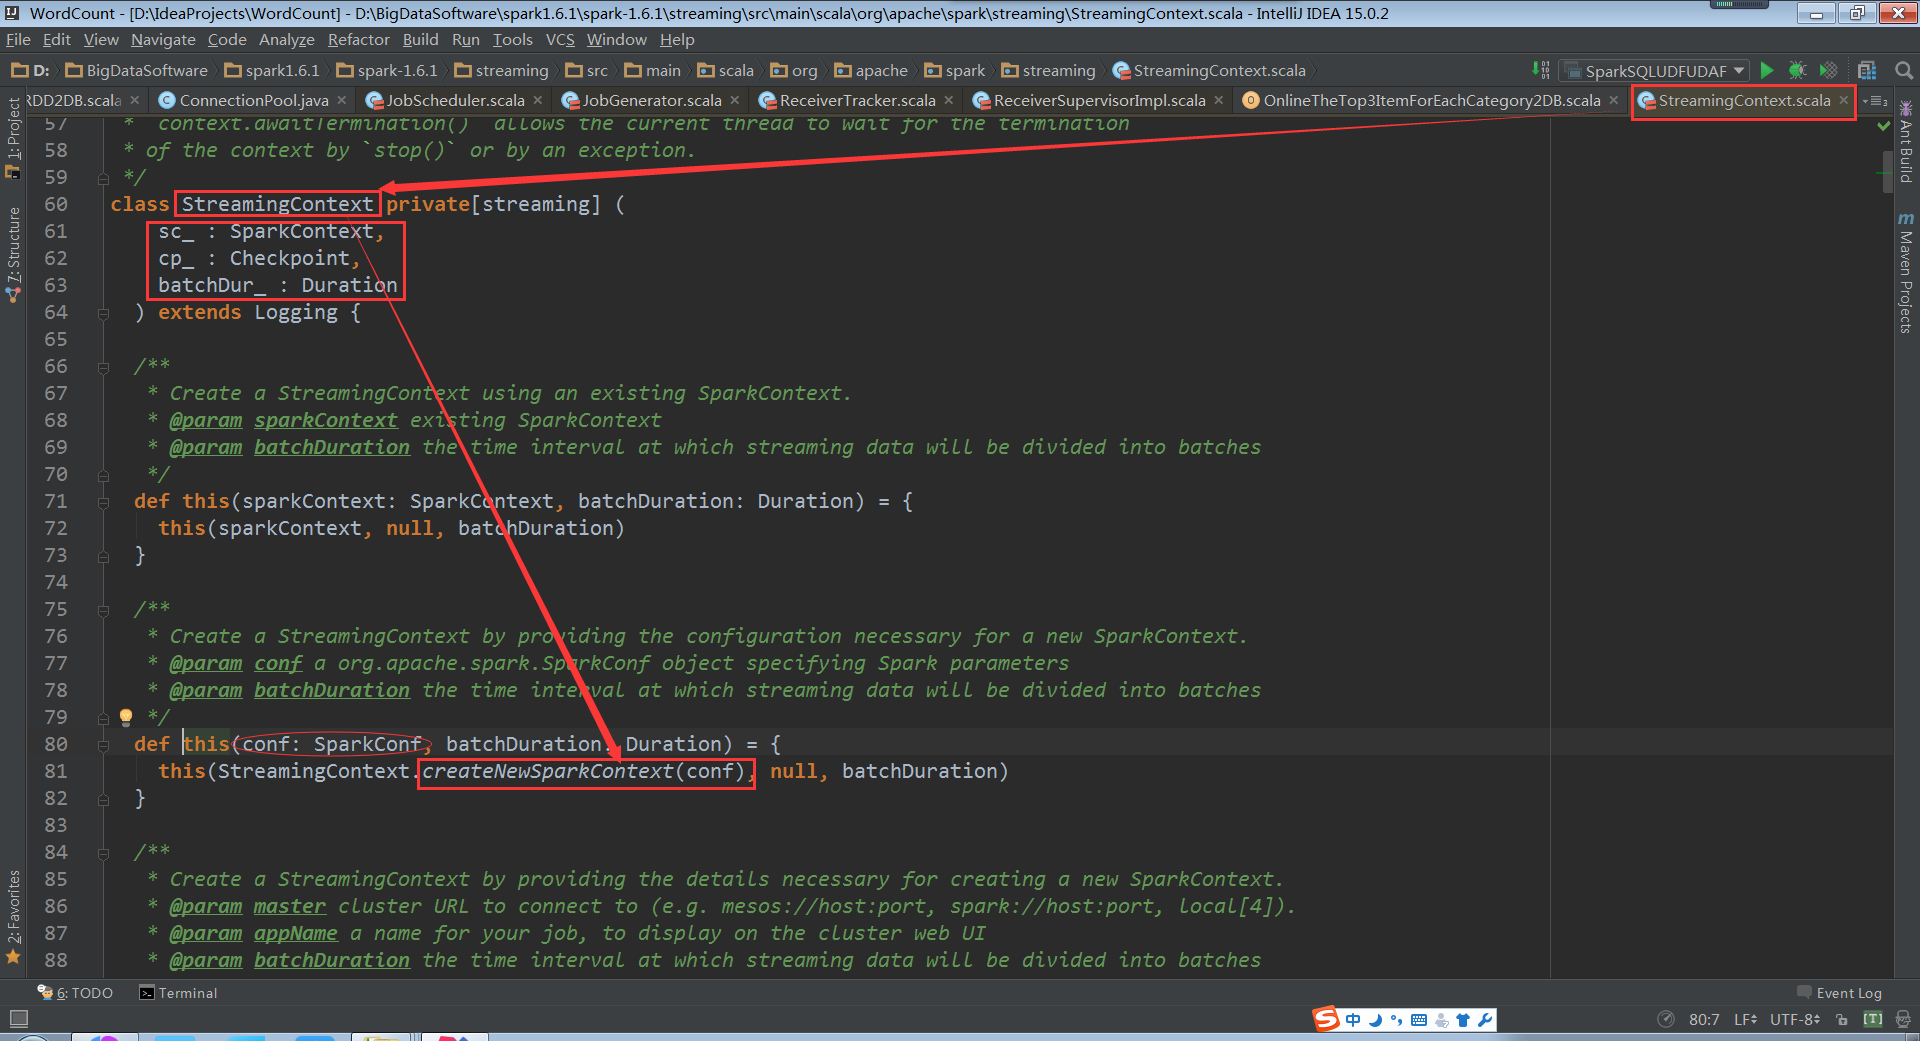Close the ConnectionPool.java tab
Screen dimensions: 1920x1041
click(342, 100)
